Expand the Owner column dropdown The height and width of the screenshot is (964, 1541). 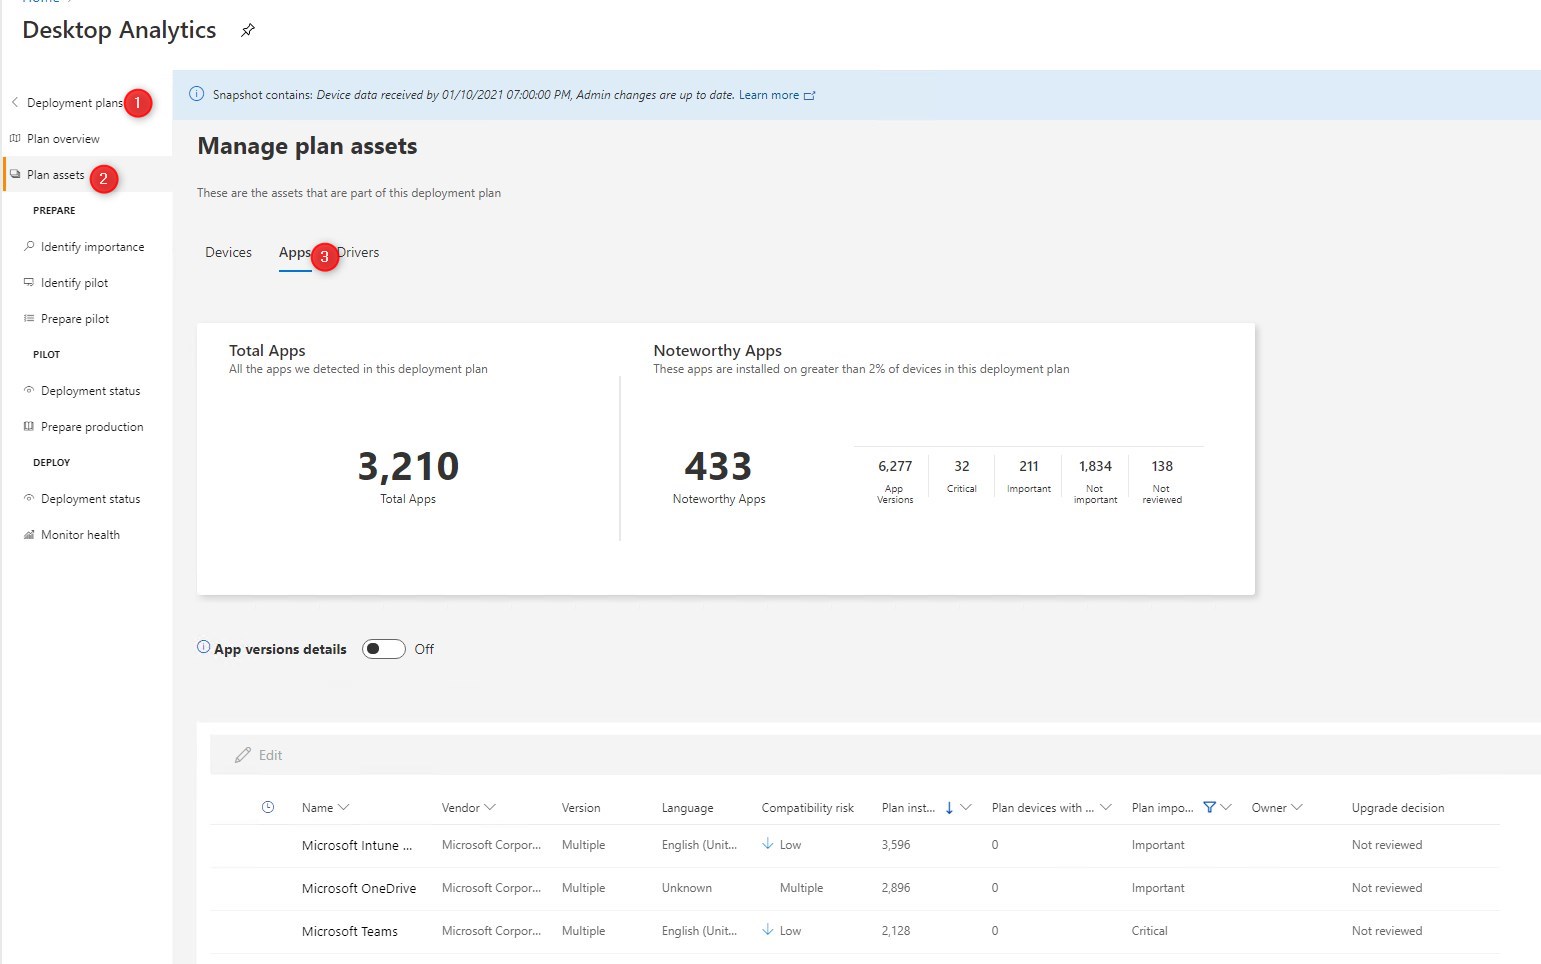[1297, 807]
